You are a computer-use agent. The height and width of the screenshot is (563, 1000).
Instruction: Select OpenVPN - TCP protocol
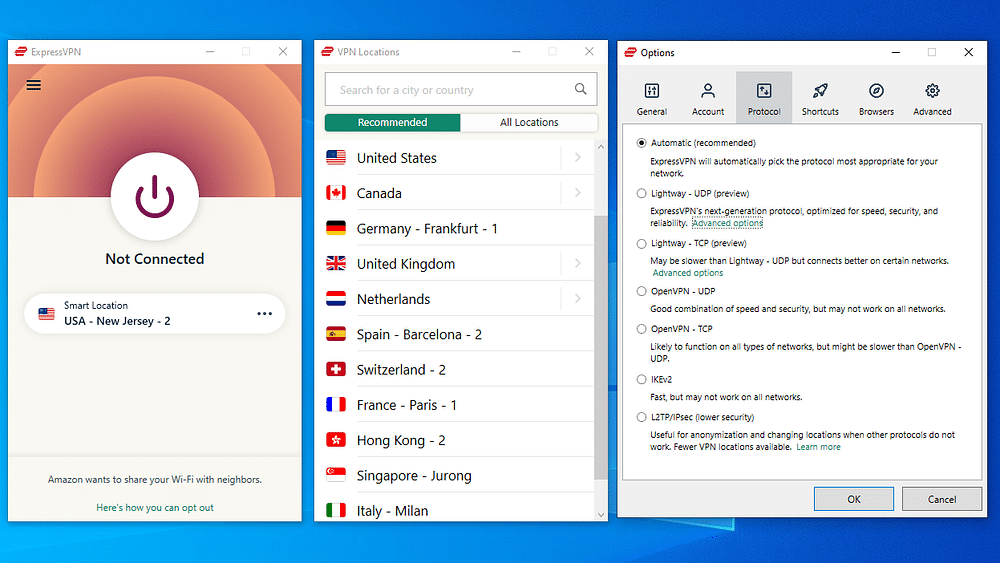click(641, 329)
